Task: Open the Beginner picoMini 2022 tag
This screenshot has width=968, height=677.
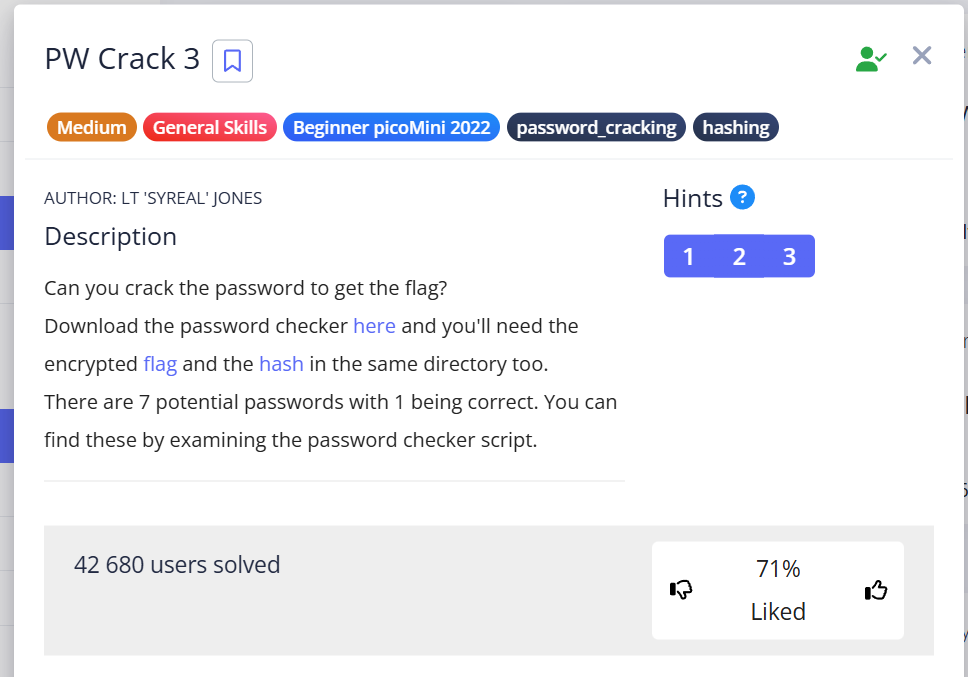Action: coord(391,127)
